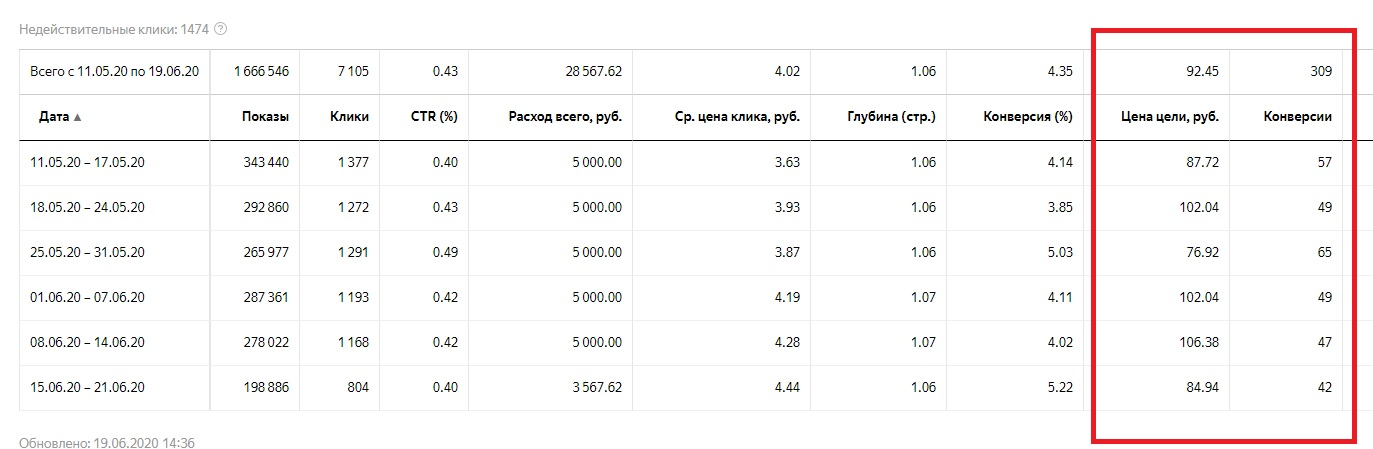This screenshot has width=1373, height=449.
Task: Select the 08.06.20 – 14.06.20 row
Action: tap(88, 342)
